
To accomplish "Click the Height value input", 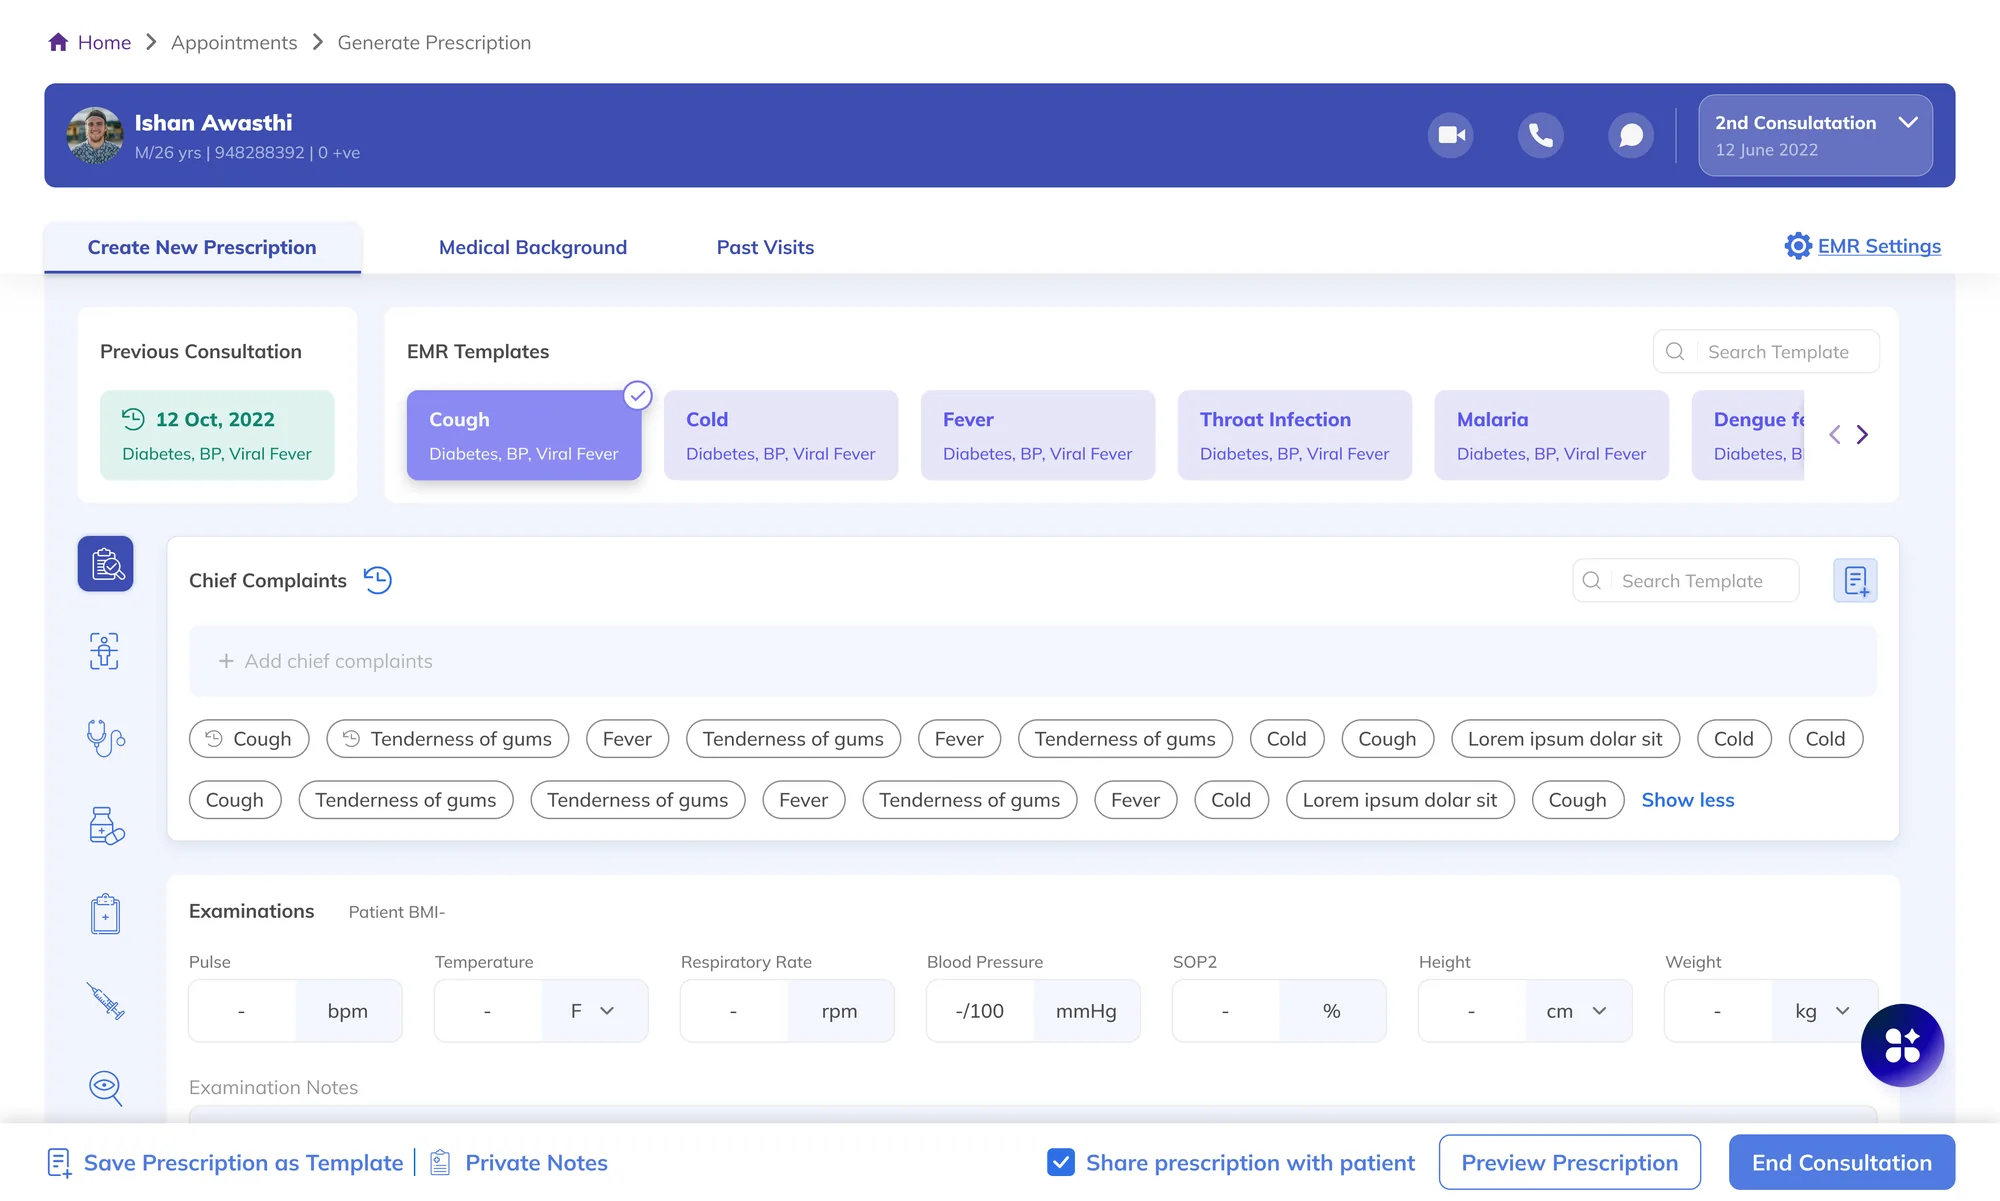I will [1472, 1011].
